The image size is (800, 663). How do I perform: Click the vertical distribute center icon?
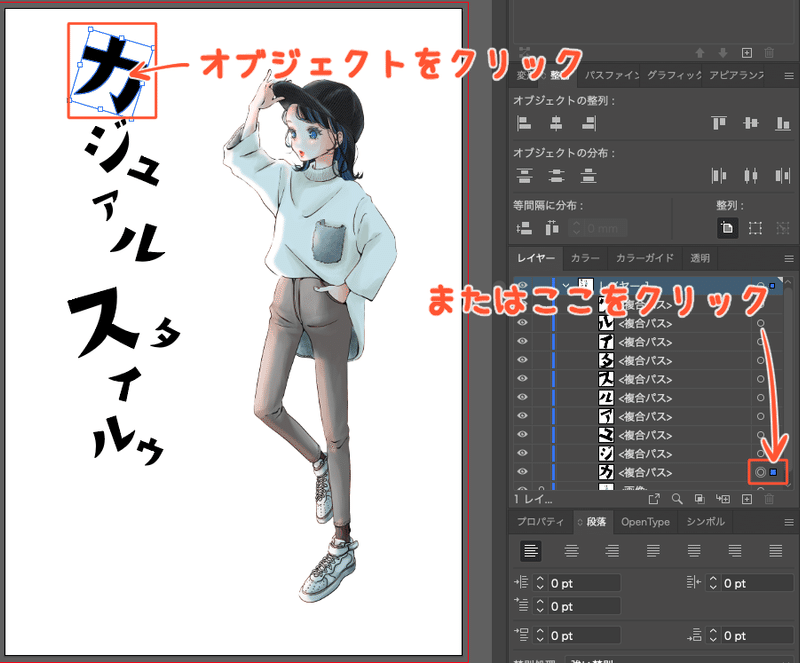555,177
